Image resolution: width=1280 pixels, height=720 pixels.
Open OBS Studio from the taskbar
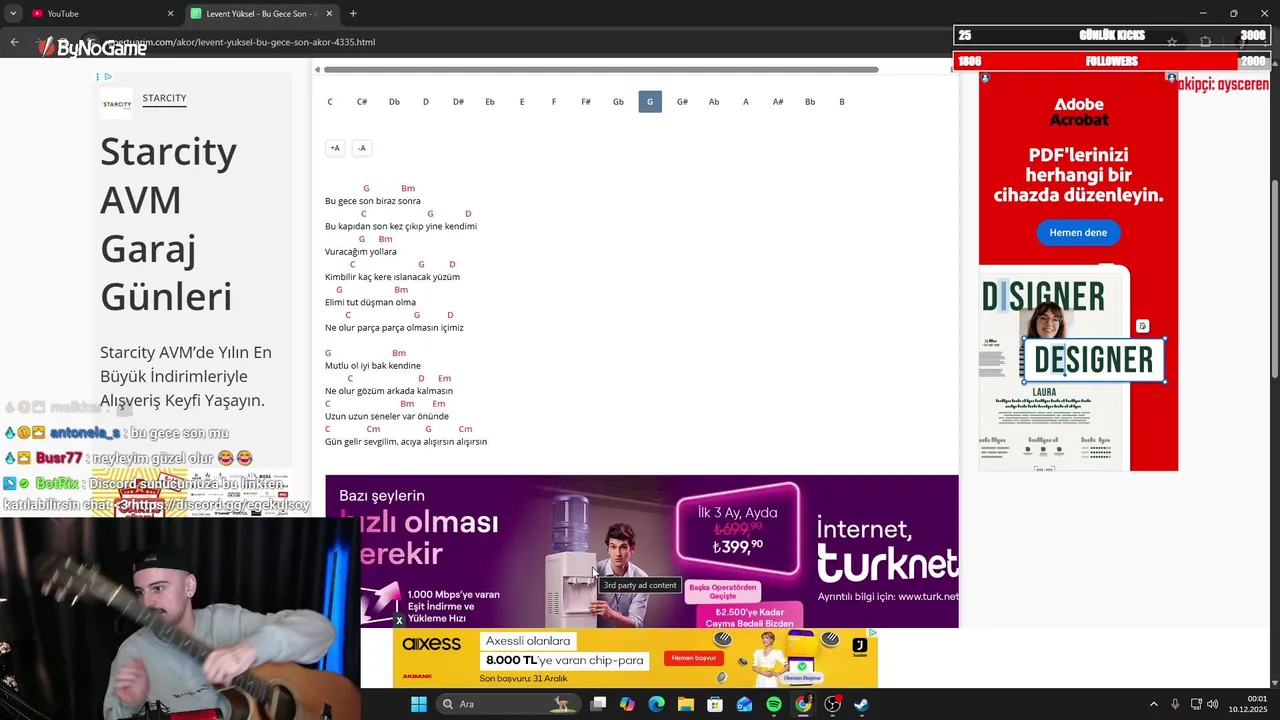[833, 704]
